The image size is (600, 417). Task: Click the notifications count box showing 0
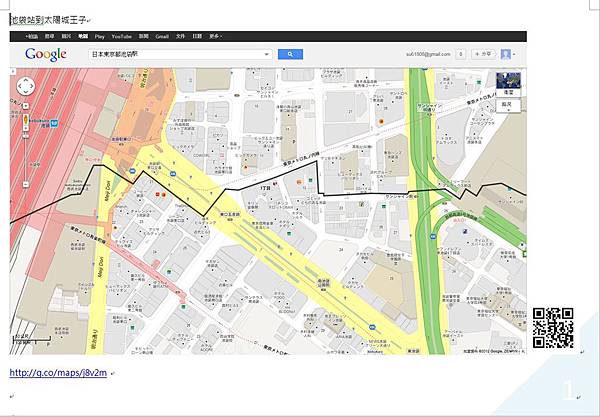click(461, 54)
